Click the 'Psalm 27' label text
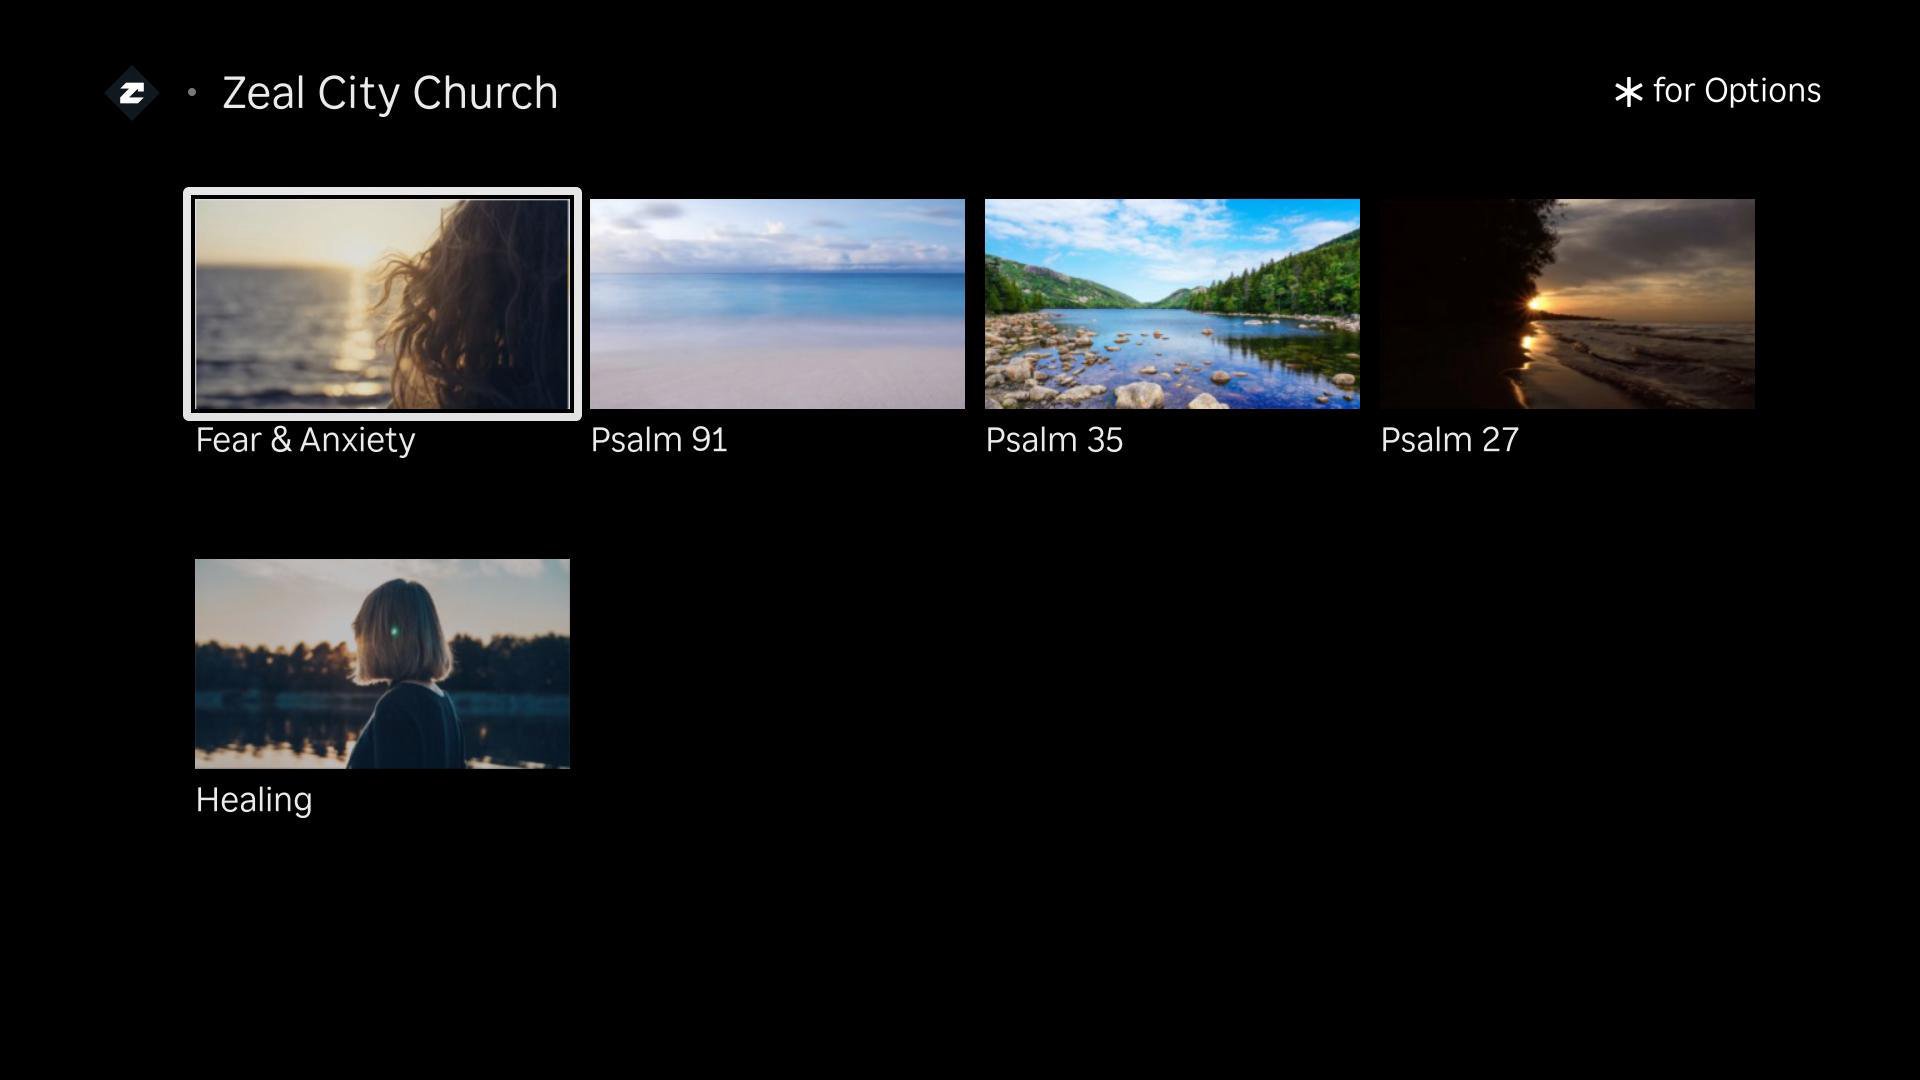The image size is (1920, 1080). click(1449, 440)
